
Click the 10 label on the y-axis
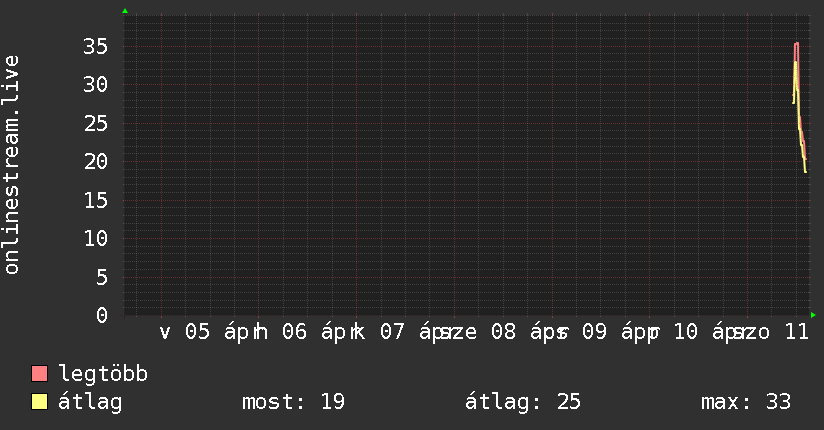click(x=95, y=238)
